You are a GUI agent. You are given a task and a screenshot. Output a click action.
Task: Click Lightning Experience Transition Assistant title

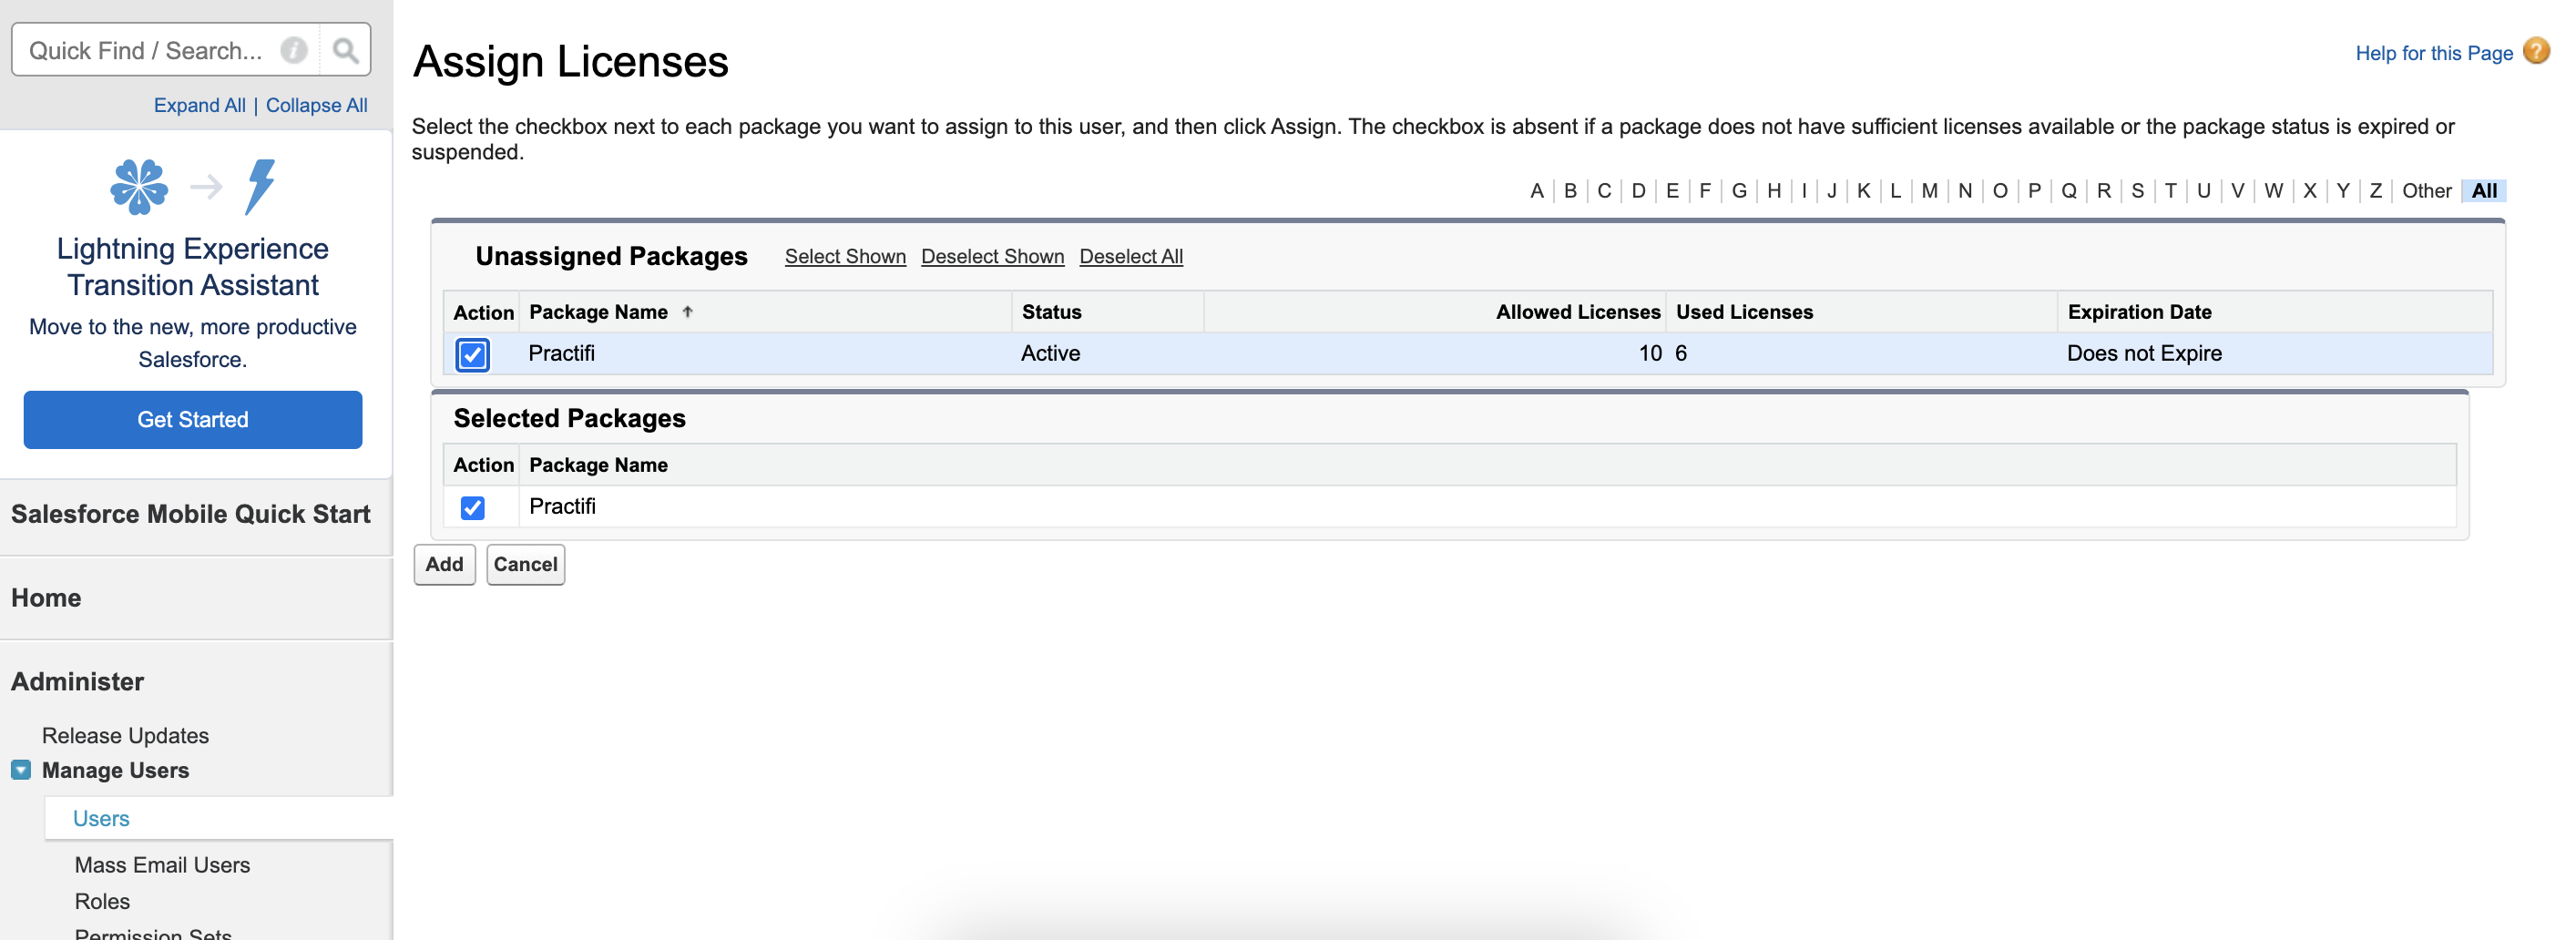(193, 267)
